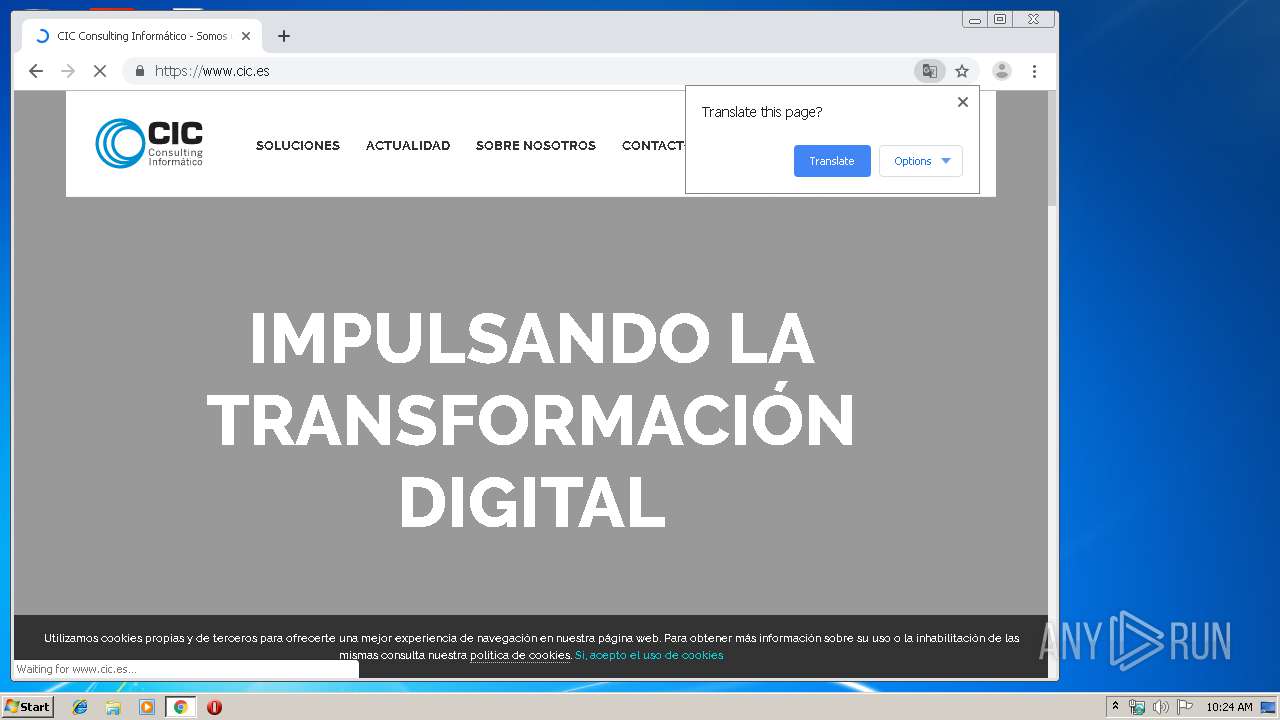The image size is (1280, 720).
Task: Open Windows Explorer folder on taskbar
Action: point(113,707)
